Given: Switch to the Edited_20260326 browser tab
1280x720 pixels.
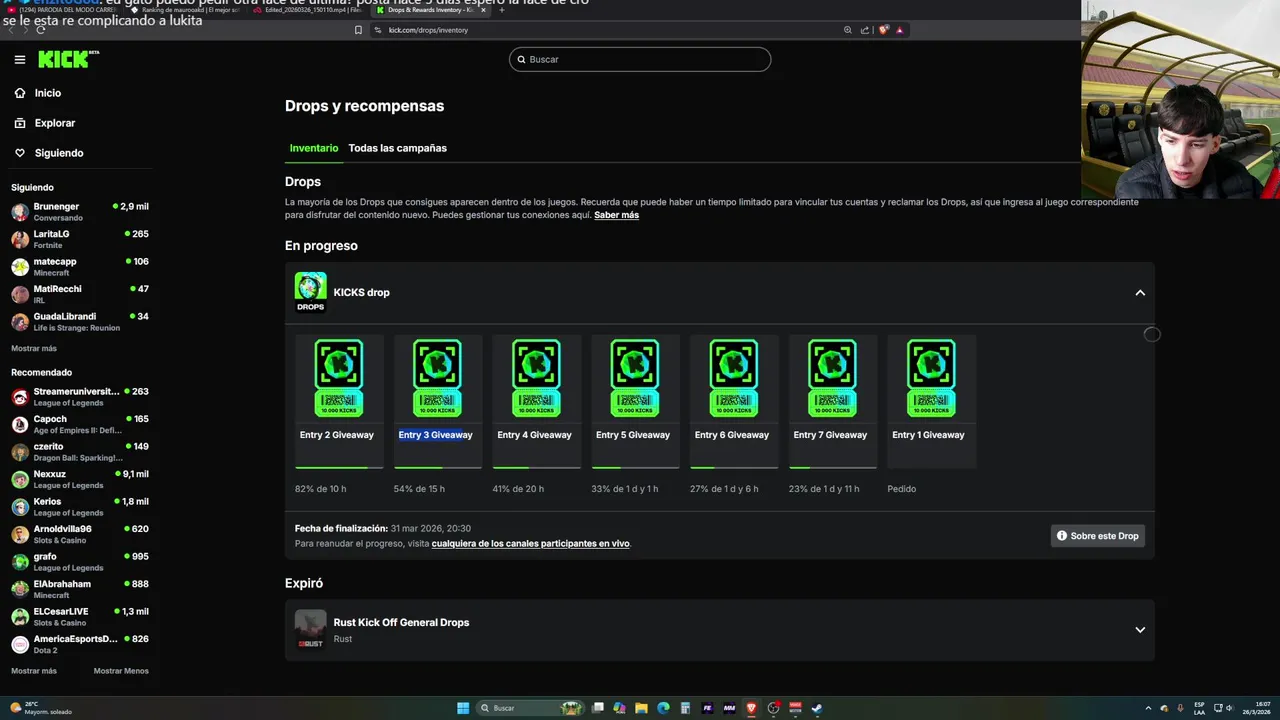Looking at the screenshot, I should (x=308, y=10).
